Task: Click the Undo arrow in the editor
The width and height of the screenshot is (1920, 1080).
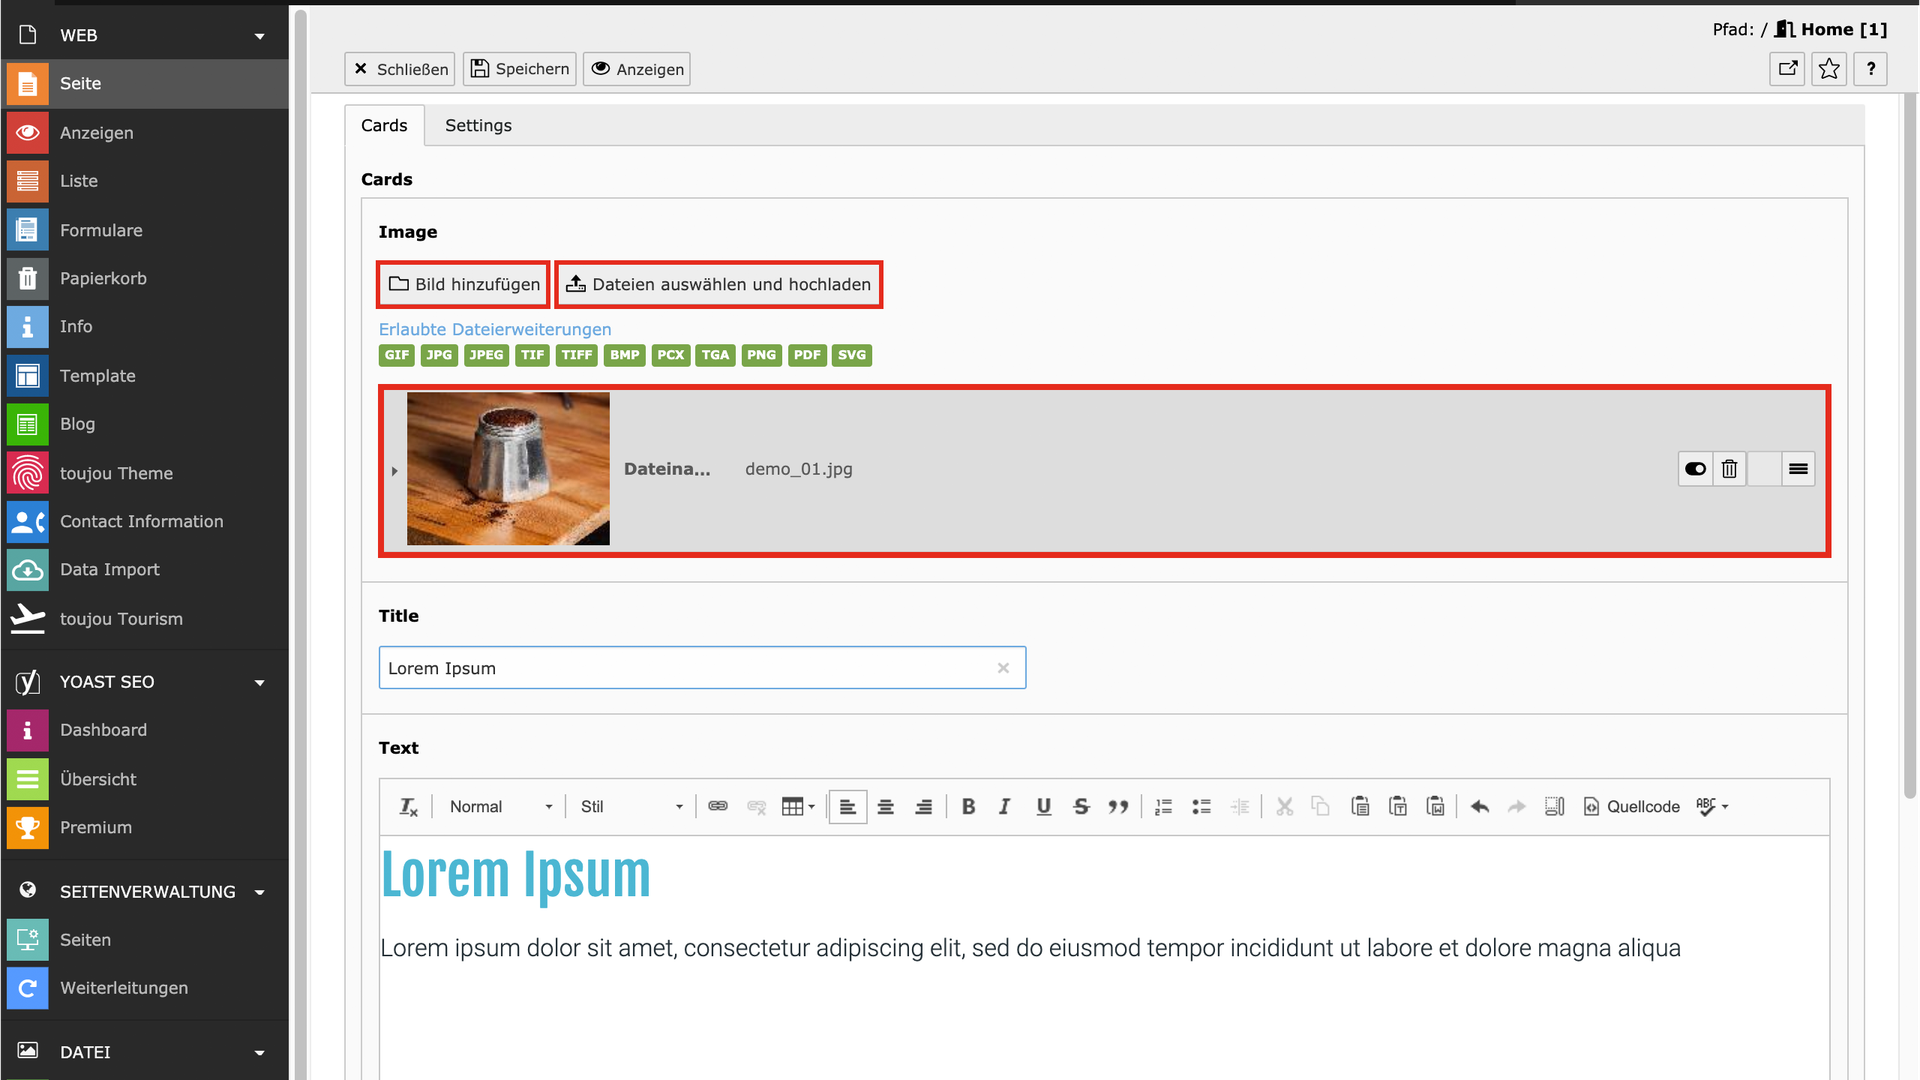Action: coord(1480,807)
